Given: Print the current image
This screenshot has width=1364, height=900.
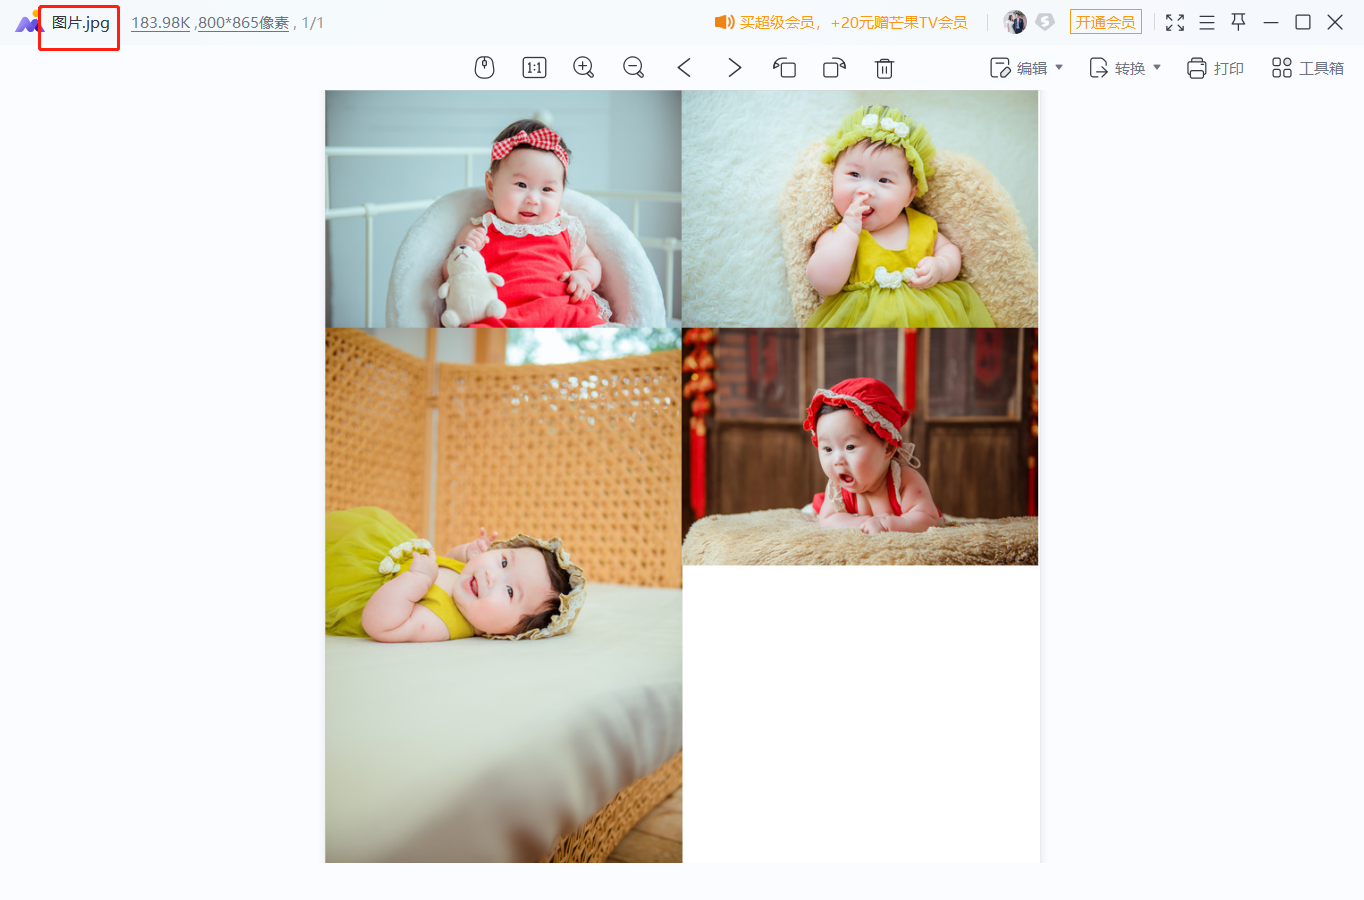Looking at the screenshot, I should [1214, 68].
